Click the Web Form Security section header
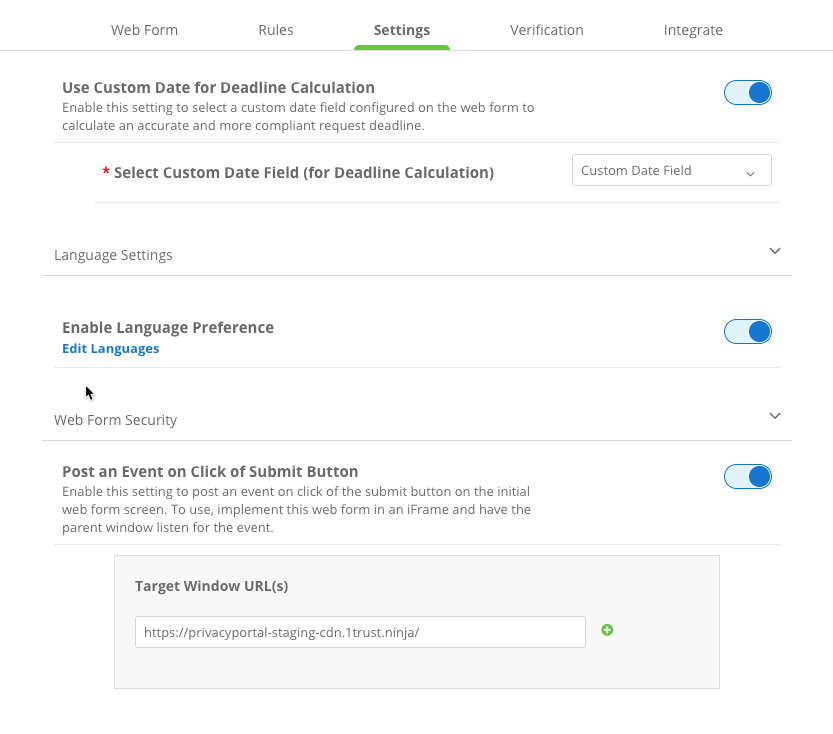The width and height of the screenshot is (833, 734). (x=116, y=420)
